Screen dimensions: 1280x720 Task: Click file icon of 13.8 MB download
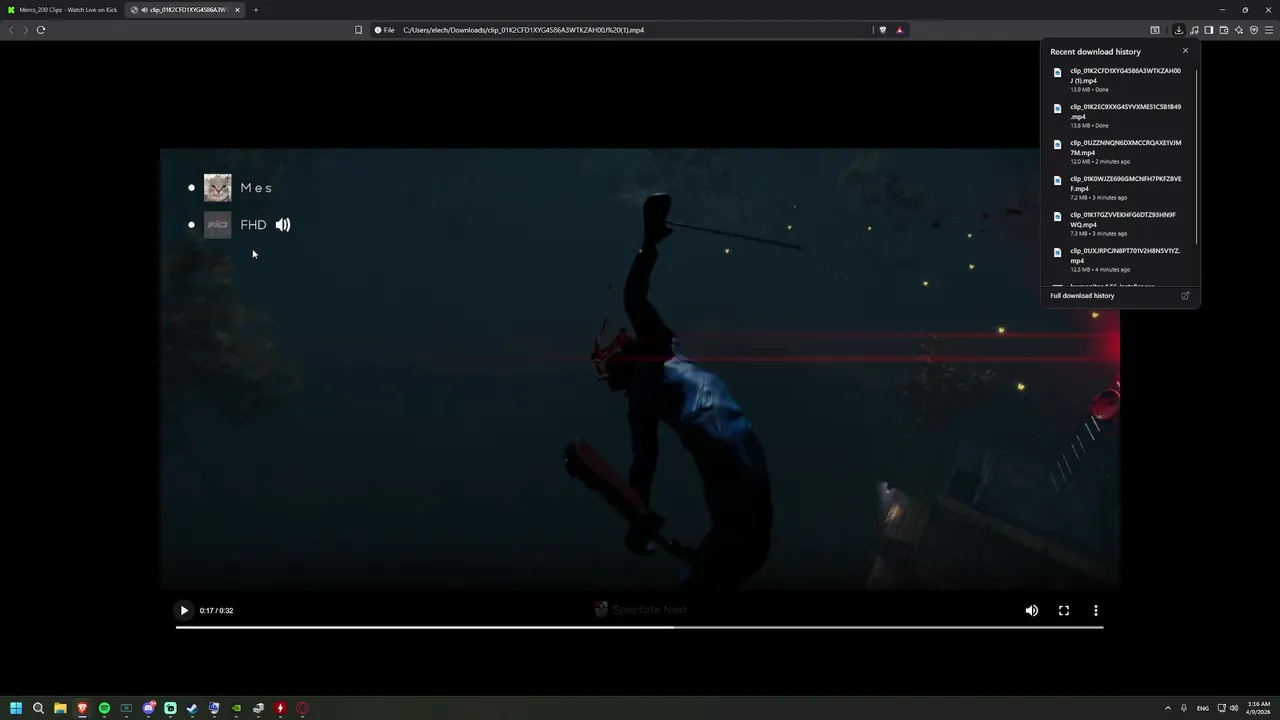1058,109
